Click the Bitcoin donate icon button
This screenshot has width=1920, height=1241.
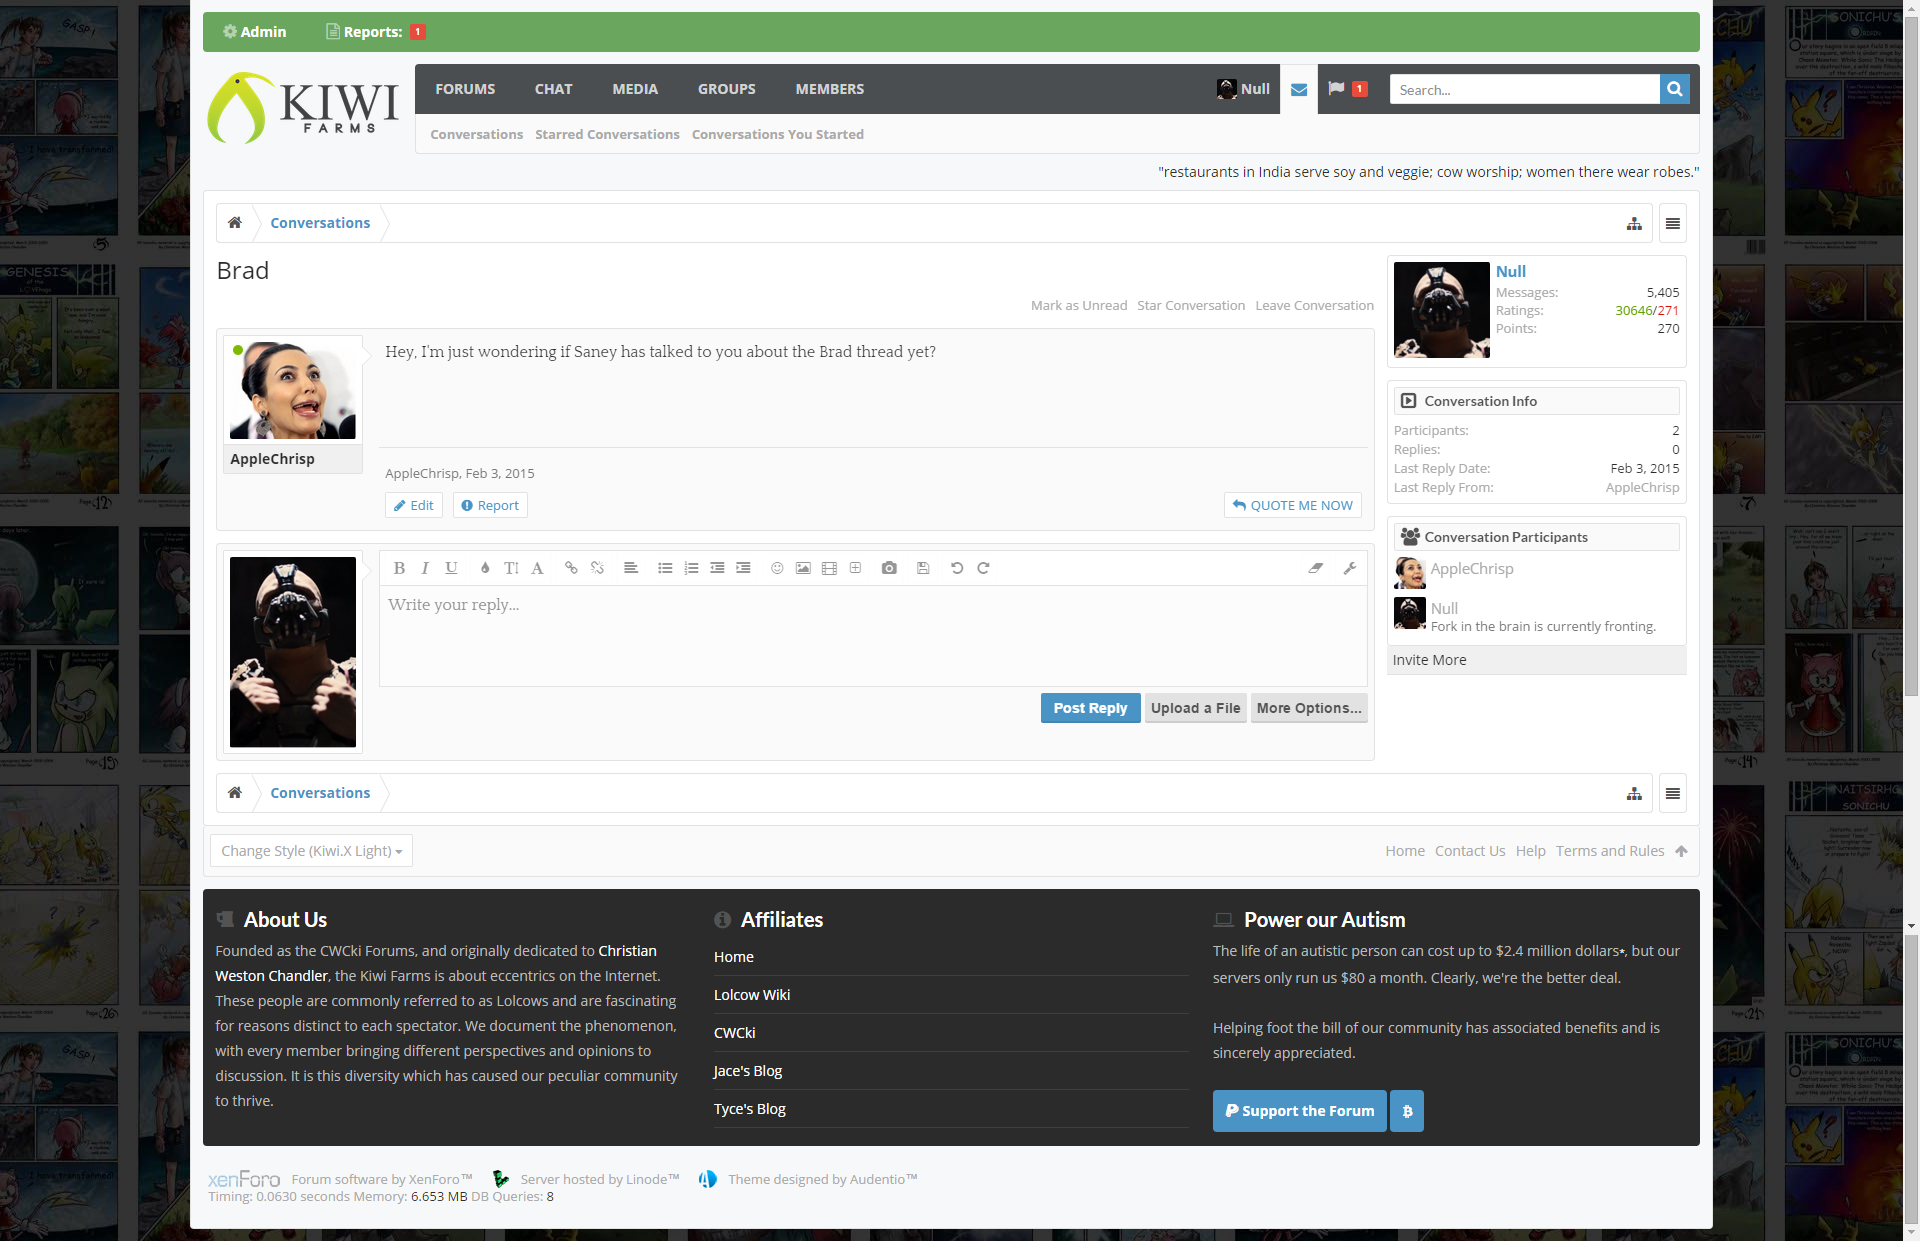point(1407,1111)
